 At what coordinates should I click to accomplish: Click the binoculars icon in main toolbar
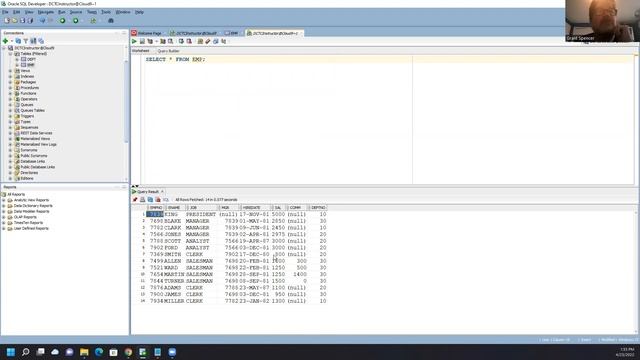(x=111, y=20)
